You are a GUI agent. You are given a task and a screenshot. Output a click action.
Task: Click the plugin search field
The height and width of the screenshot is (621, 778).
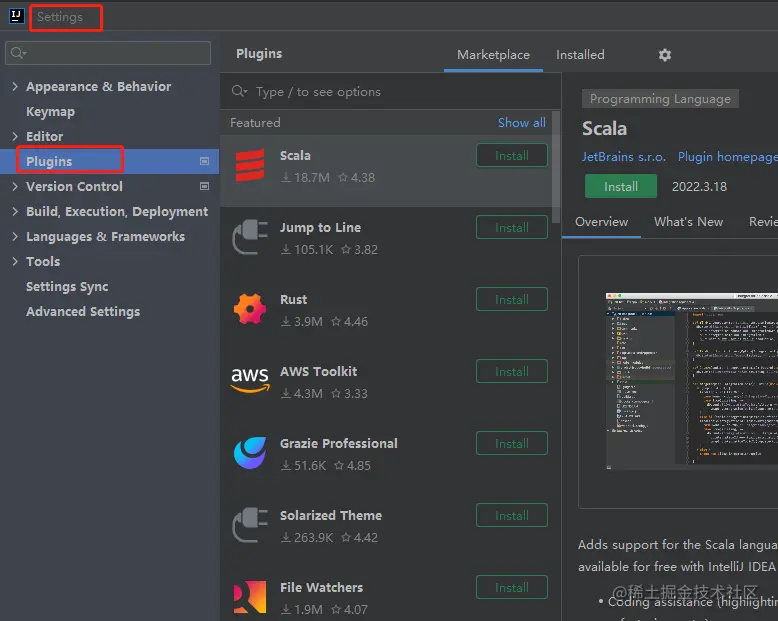point(390,91)
